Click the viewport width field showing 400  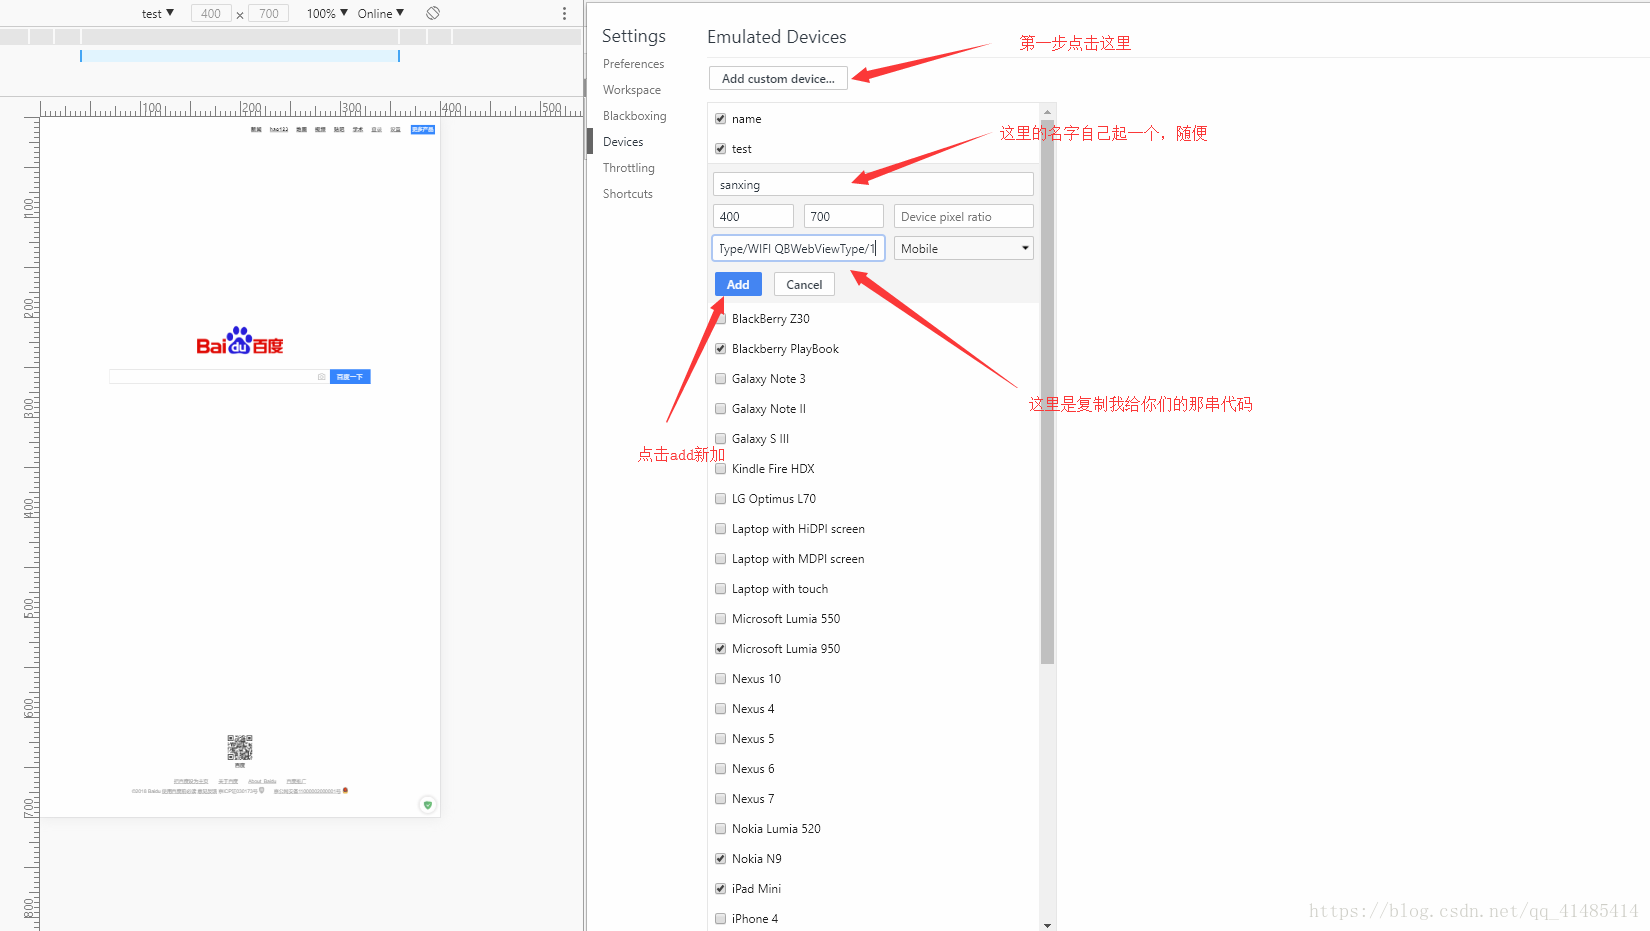[x=211, y=13]
